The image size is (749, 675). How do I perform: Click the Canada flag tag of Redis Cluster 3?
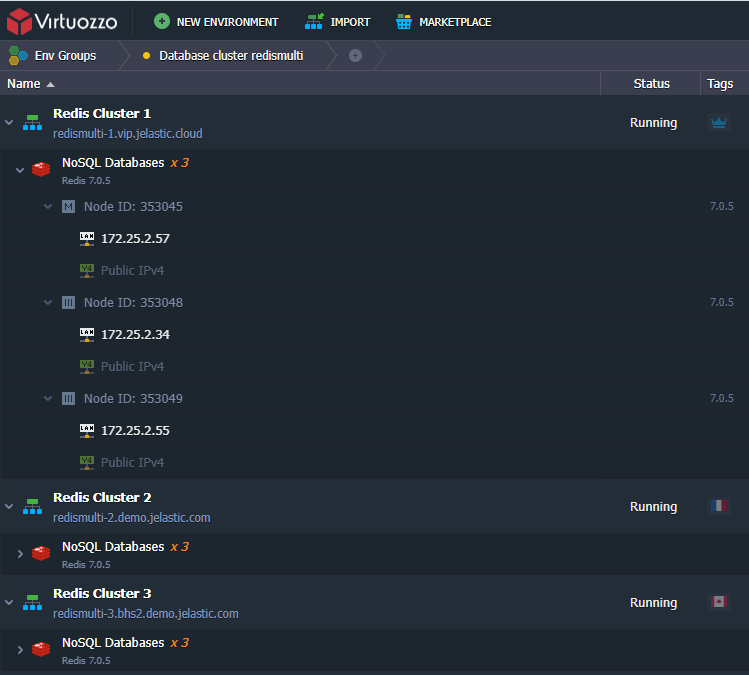(719, 601)
